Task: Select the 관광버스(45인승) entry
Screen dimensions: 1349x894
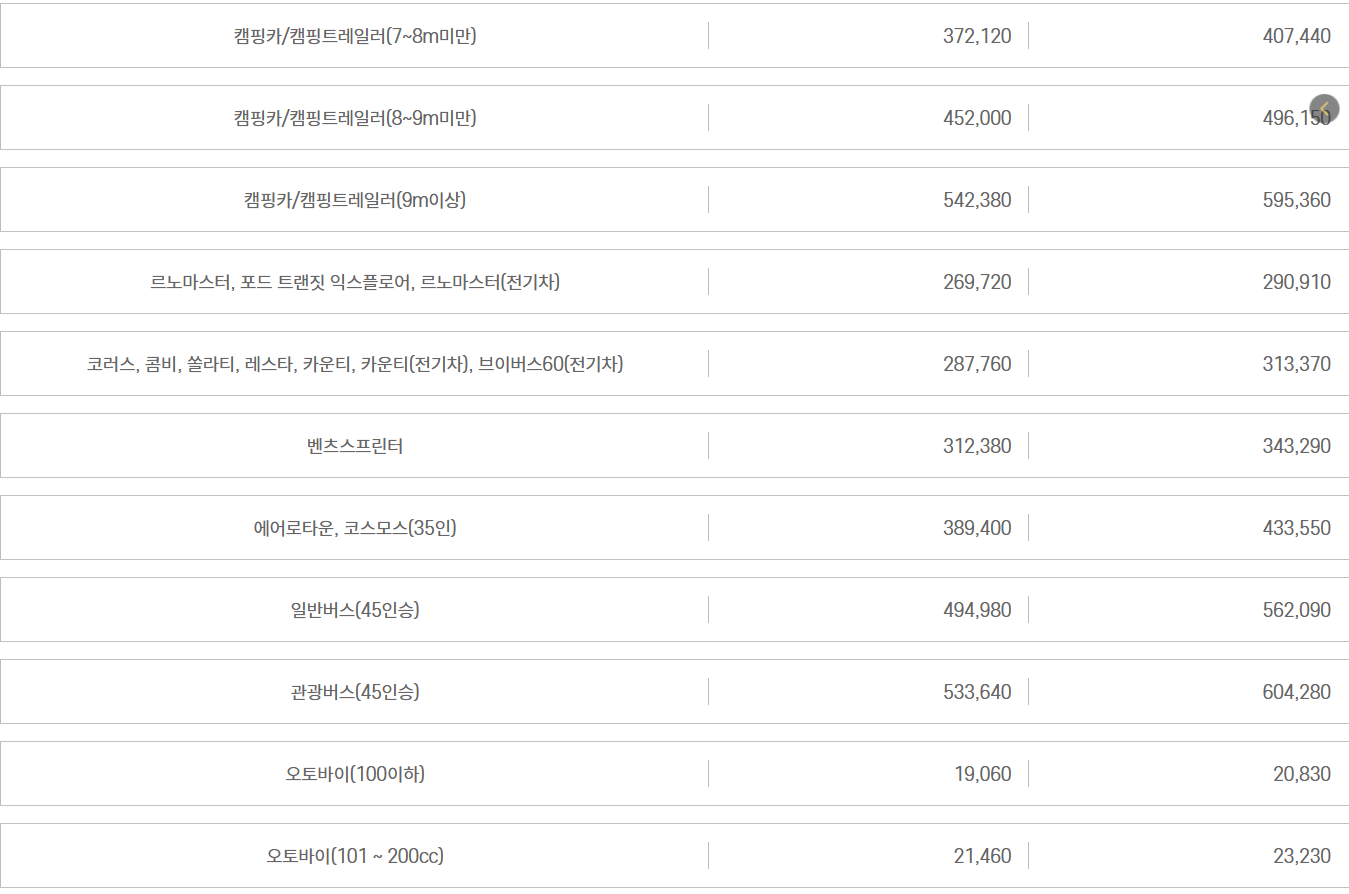Action: click(x=355, y=691)
